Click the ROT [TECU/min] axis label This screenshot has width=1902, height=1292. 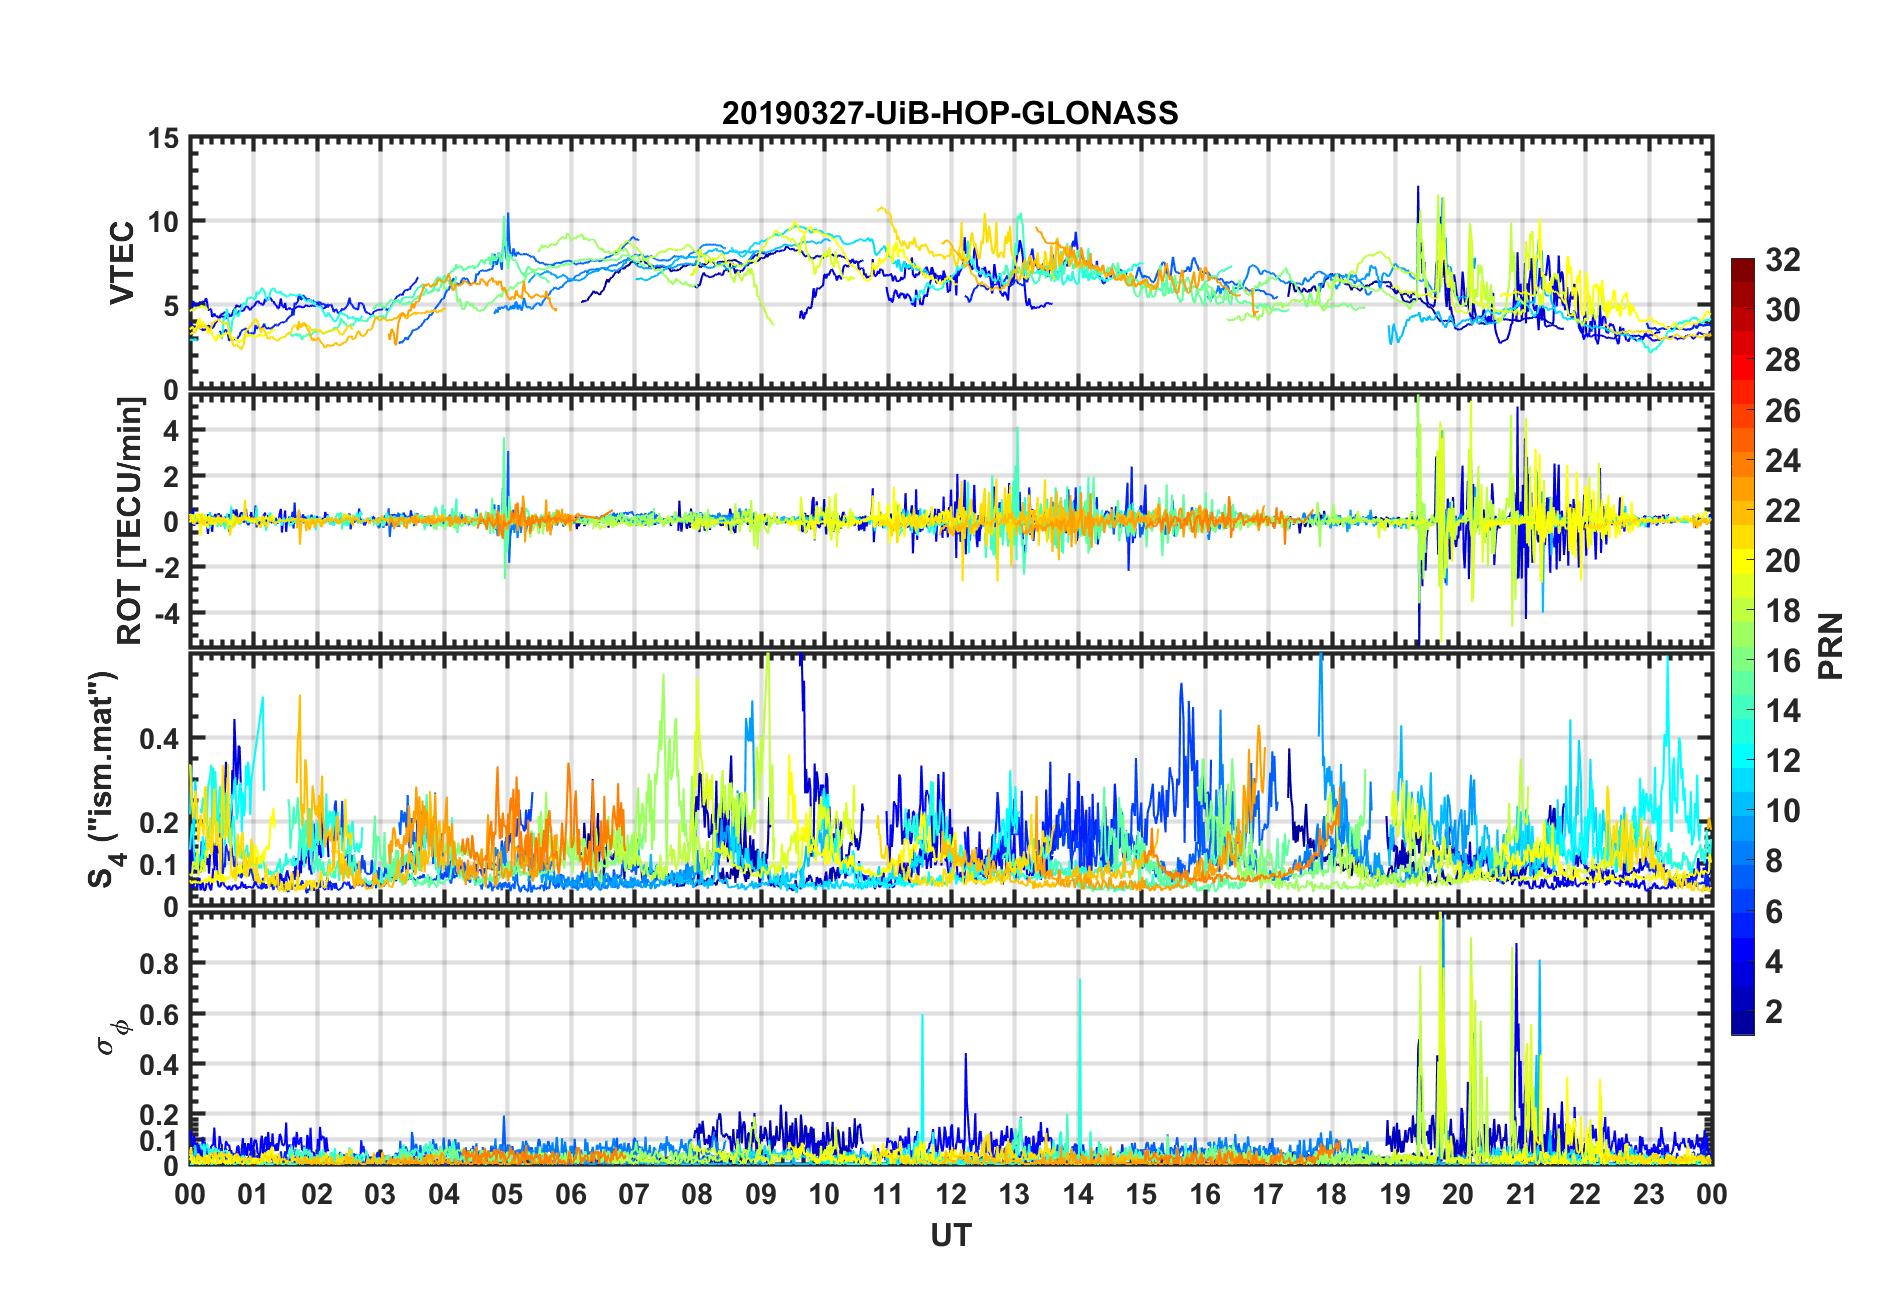(x=130, y=521)
